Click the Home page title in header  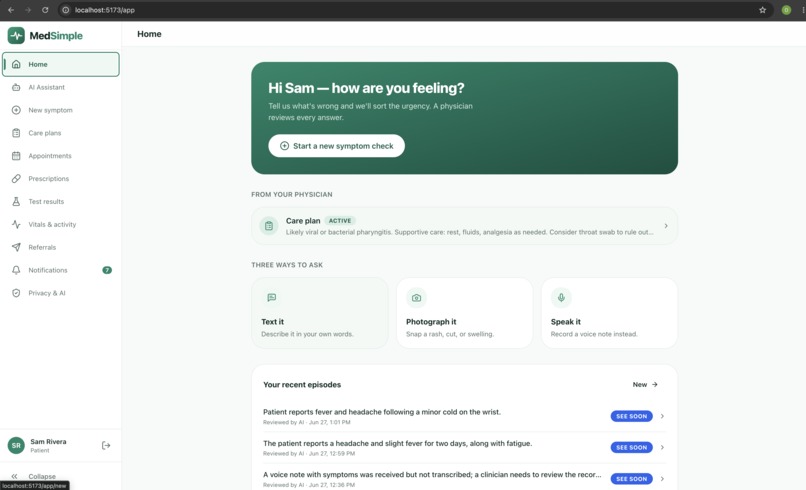click(149, 34)
